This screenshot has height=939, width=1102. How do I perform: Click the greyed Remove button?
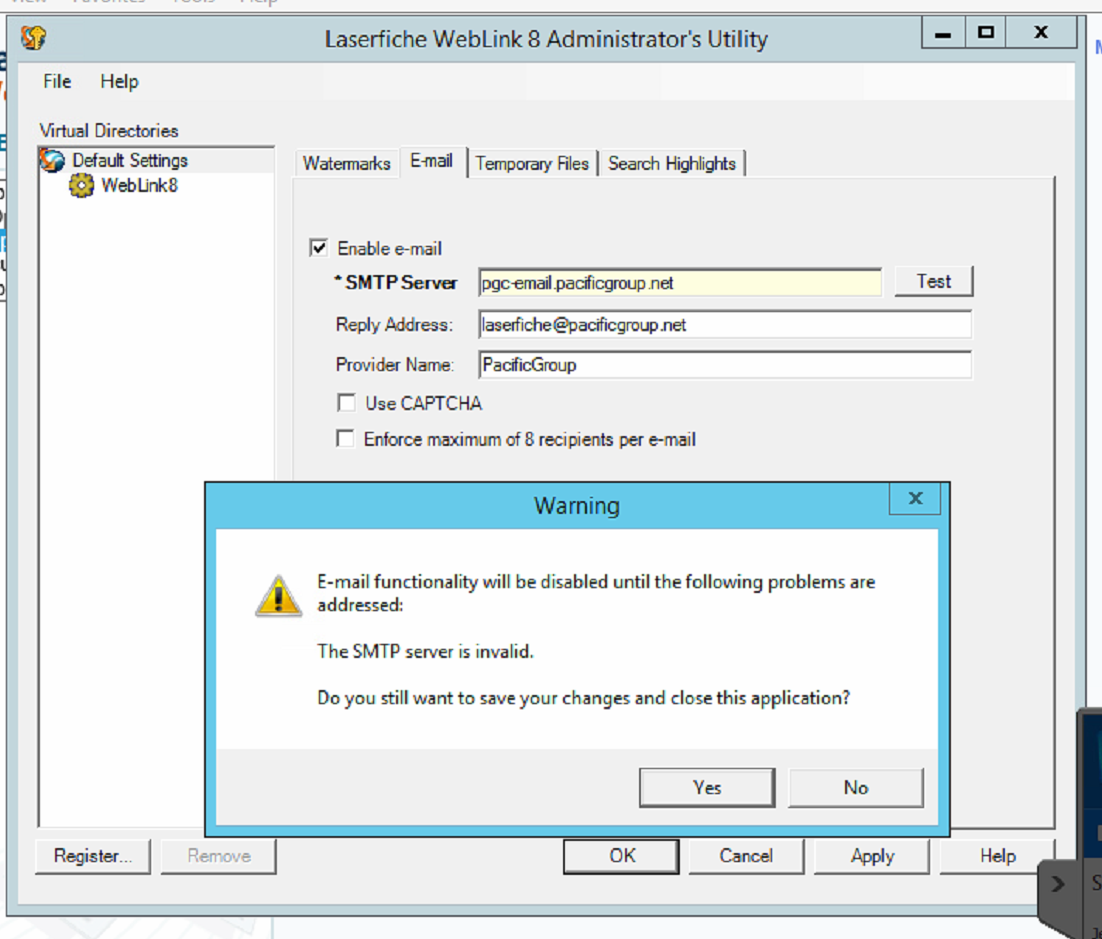(x=219, y=856)
